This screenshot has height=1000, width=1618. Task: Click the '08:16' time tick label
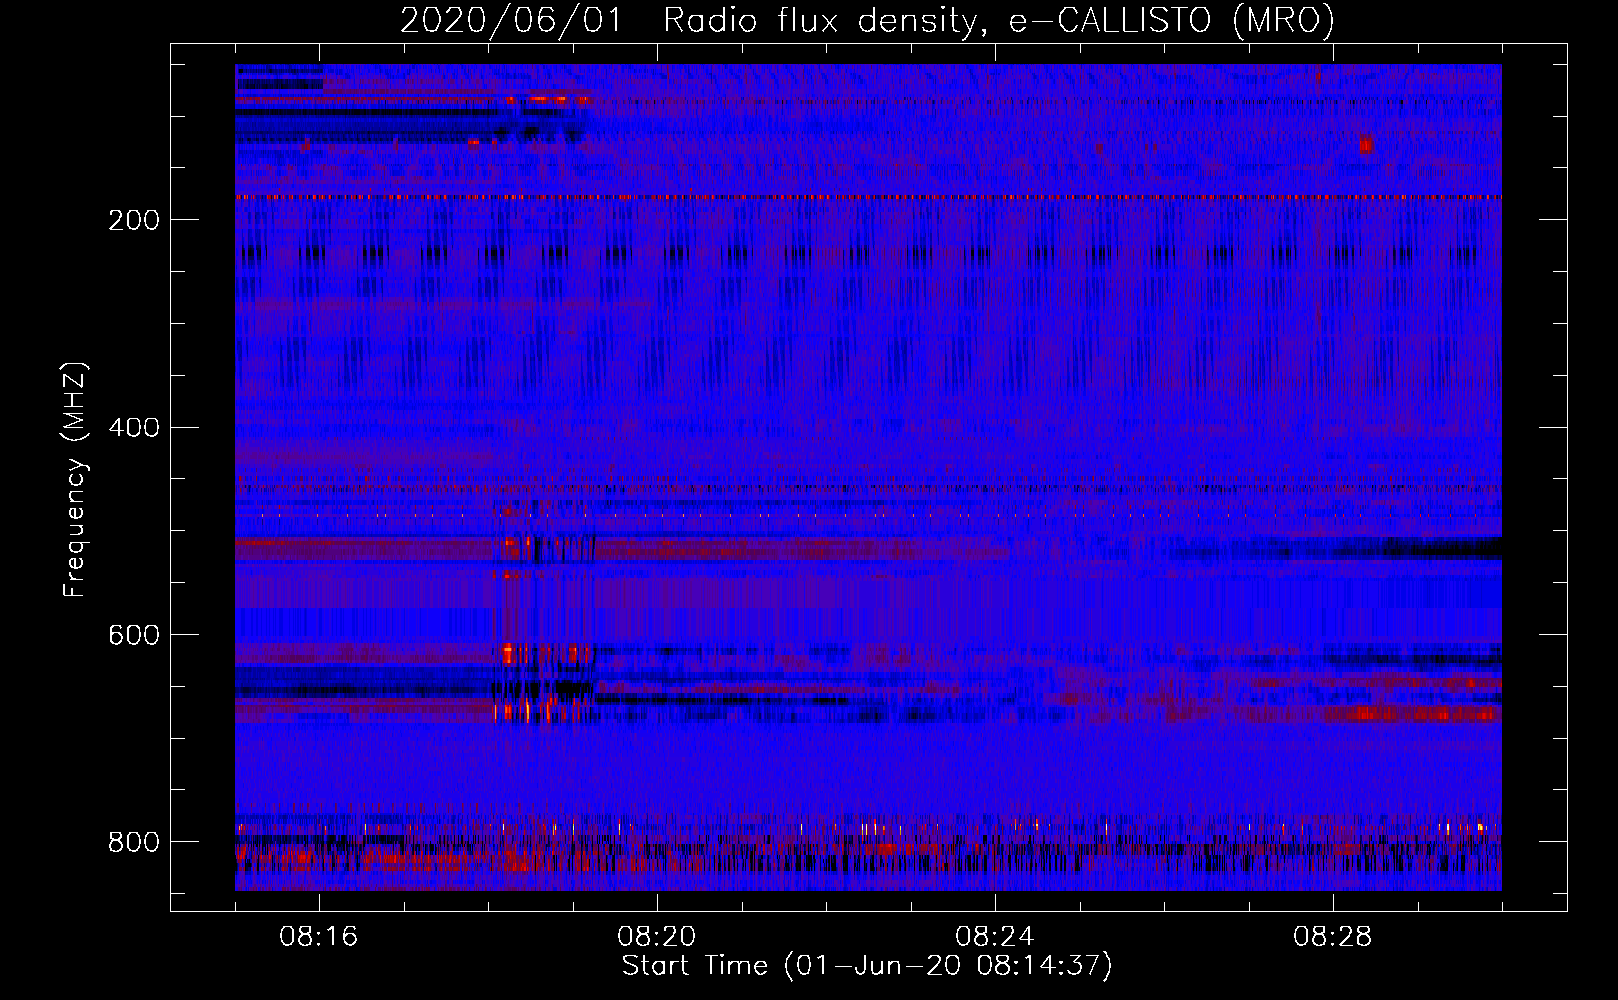tap(319, 937)
